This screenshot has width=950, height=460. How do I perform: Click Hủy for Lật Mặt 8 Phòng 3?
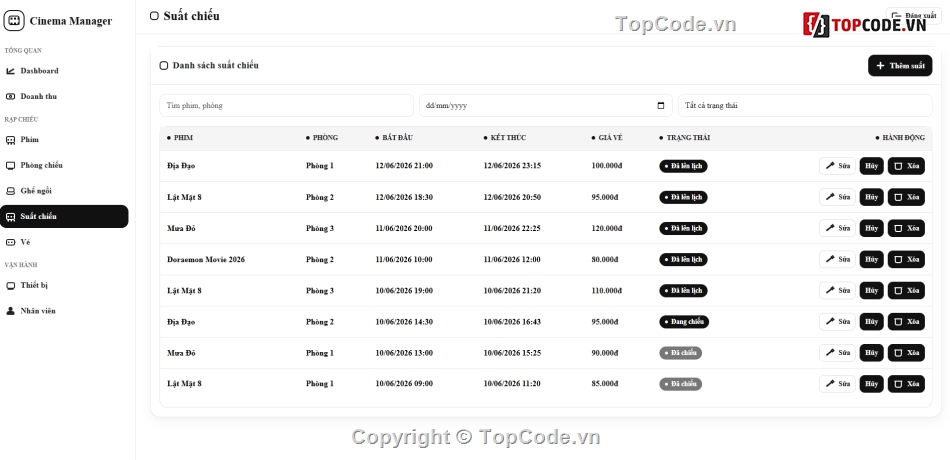click(871, 291)
